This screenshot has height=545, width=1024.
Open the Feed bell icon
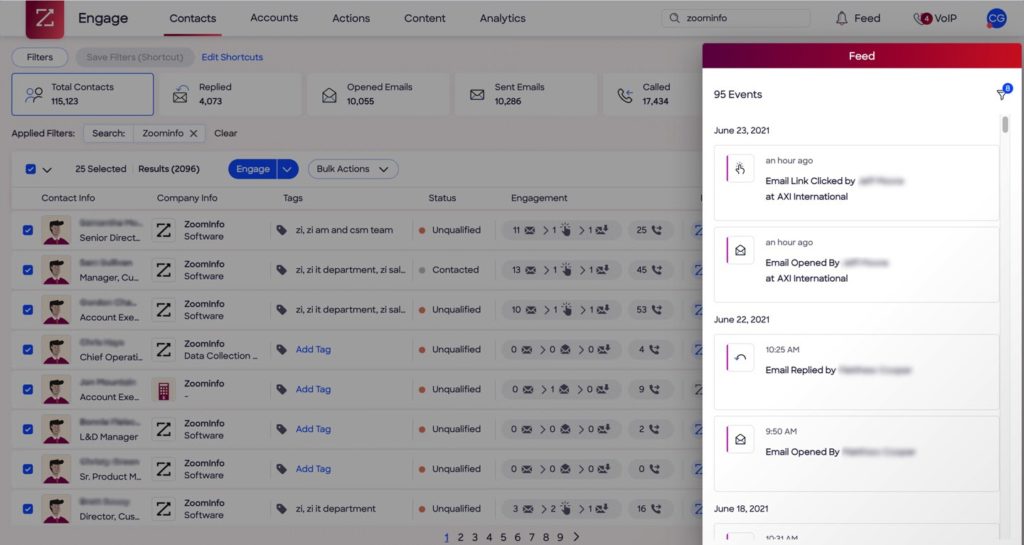coord(842,18)
